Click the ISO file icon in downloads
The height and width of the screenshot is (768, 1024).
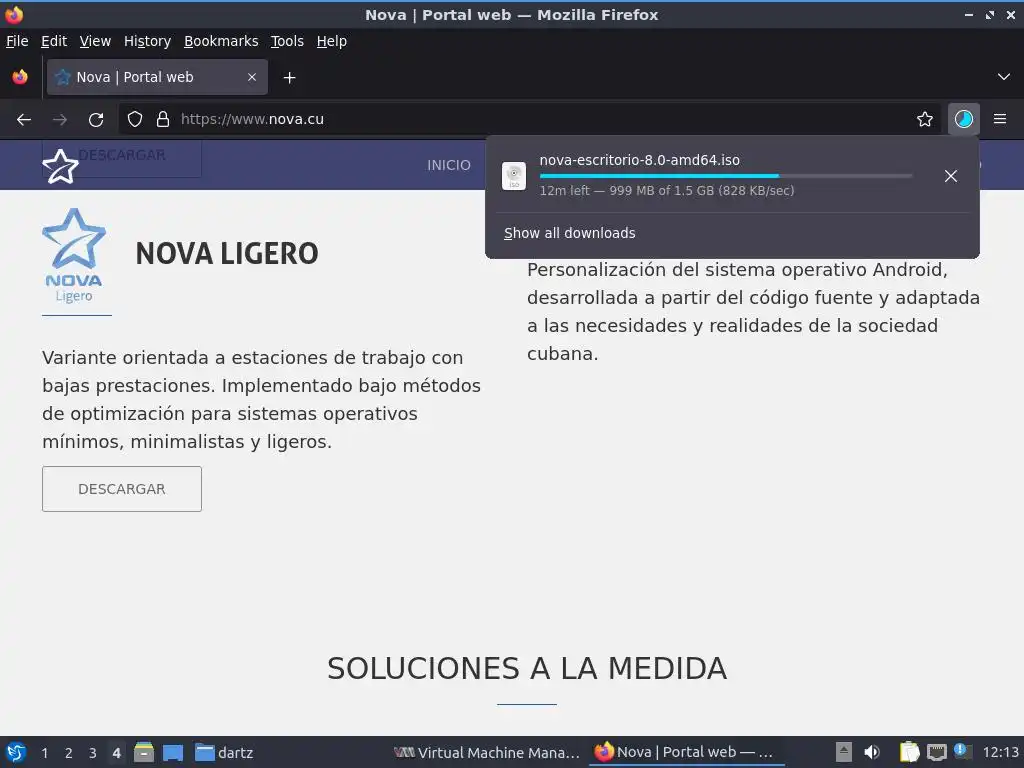(514, 176)
